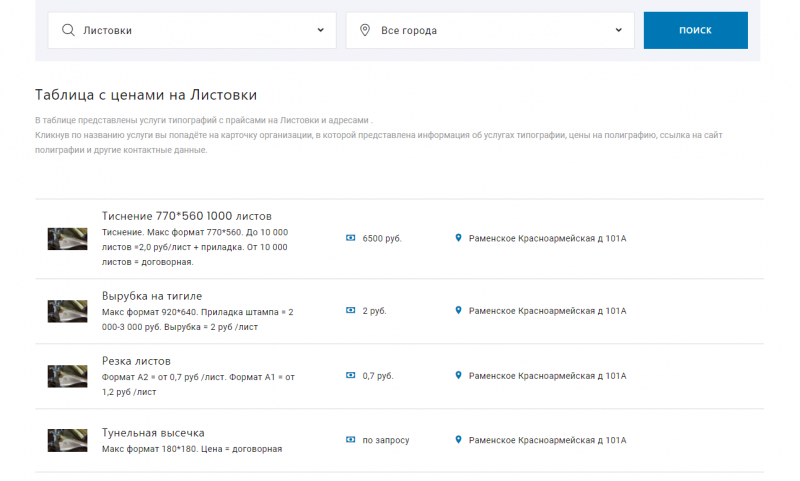Open the Все города city dropdown
Viewport: 800px width, 481px height.
pyautogui.click(x=490, y=30)
